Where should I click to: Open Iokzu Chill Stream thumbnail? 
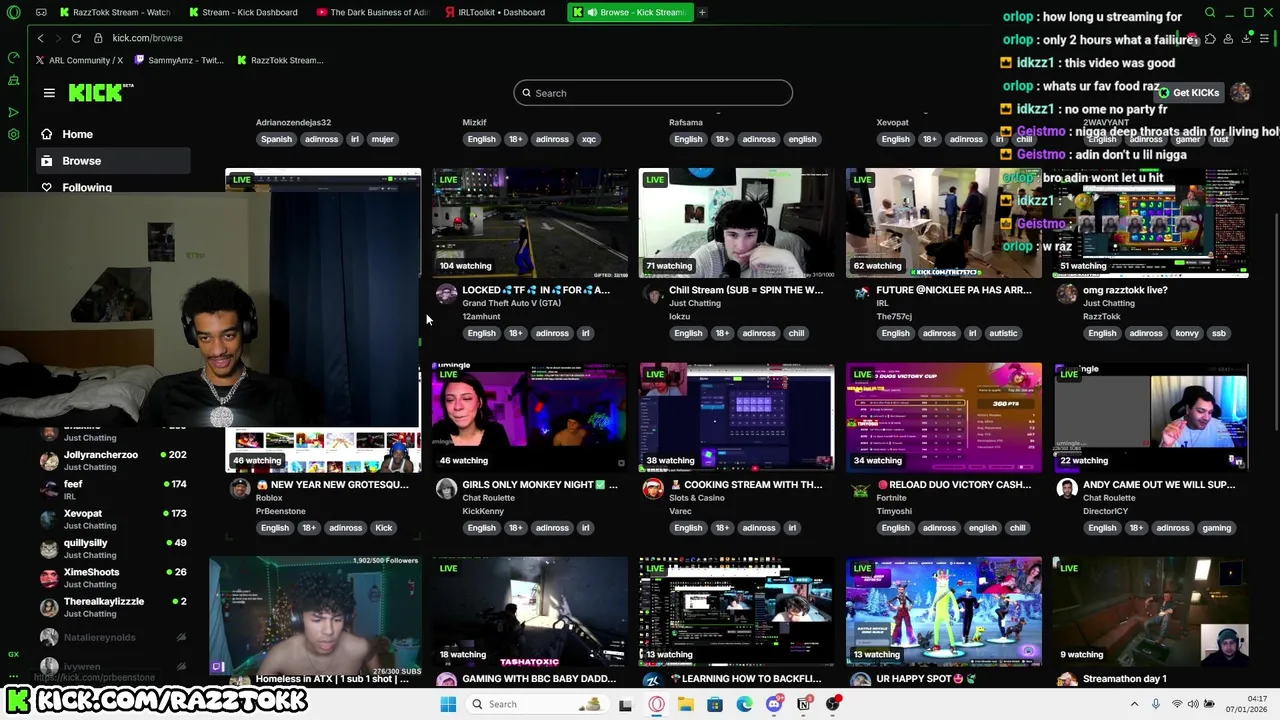click(737, 223)
